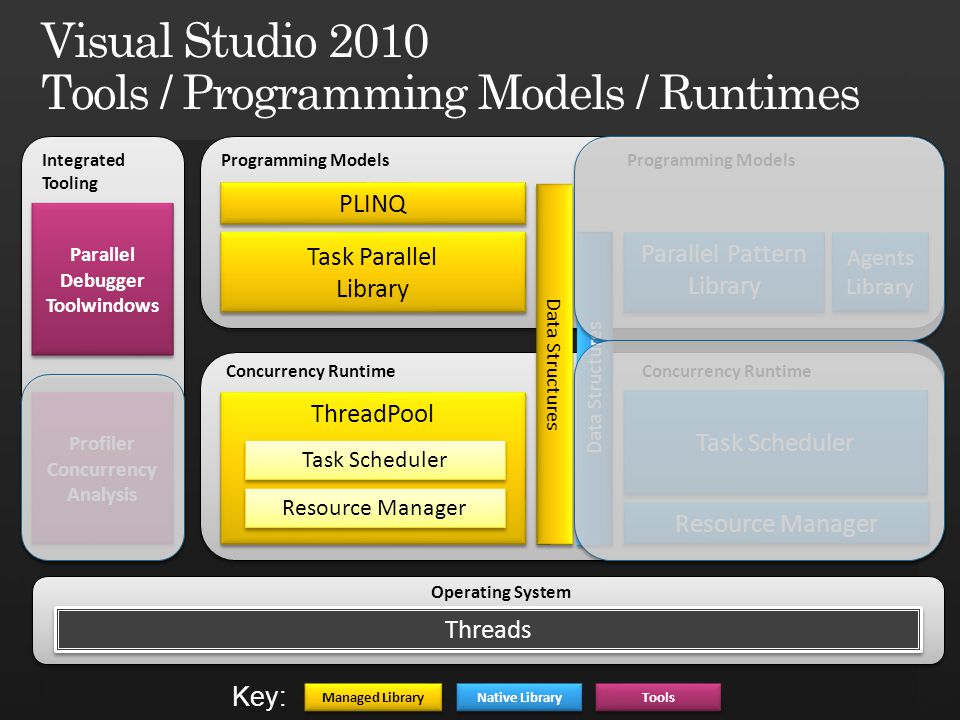This screenshot has height=720, width=960.
Task: Click the faded Parallel Pattern Library box
Action: point(724,271)
